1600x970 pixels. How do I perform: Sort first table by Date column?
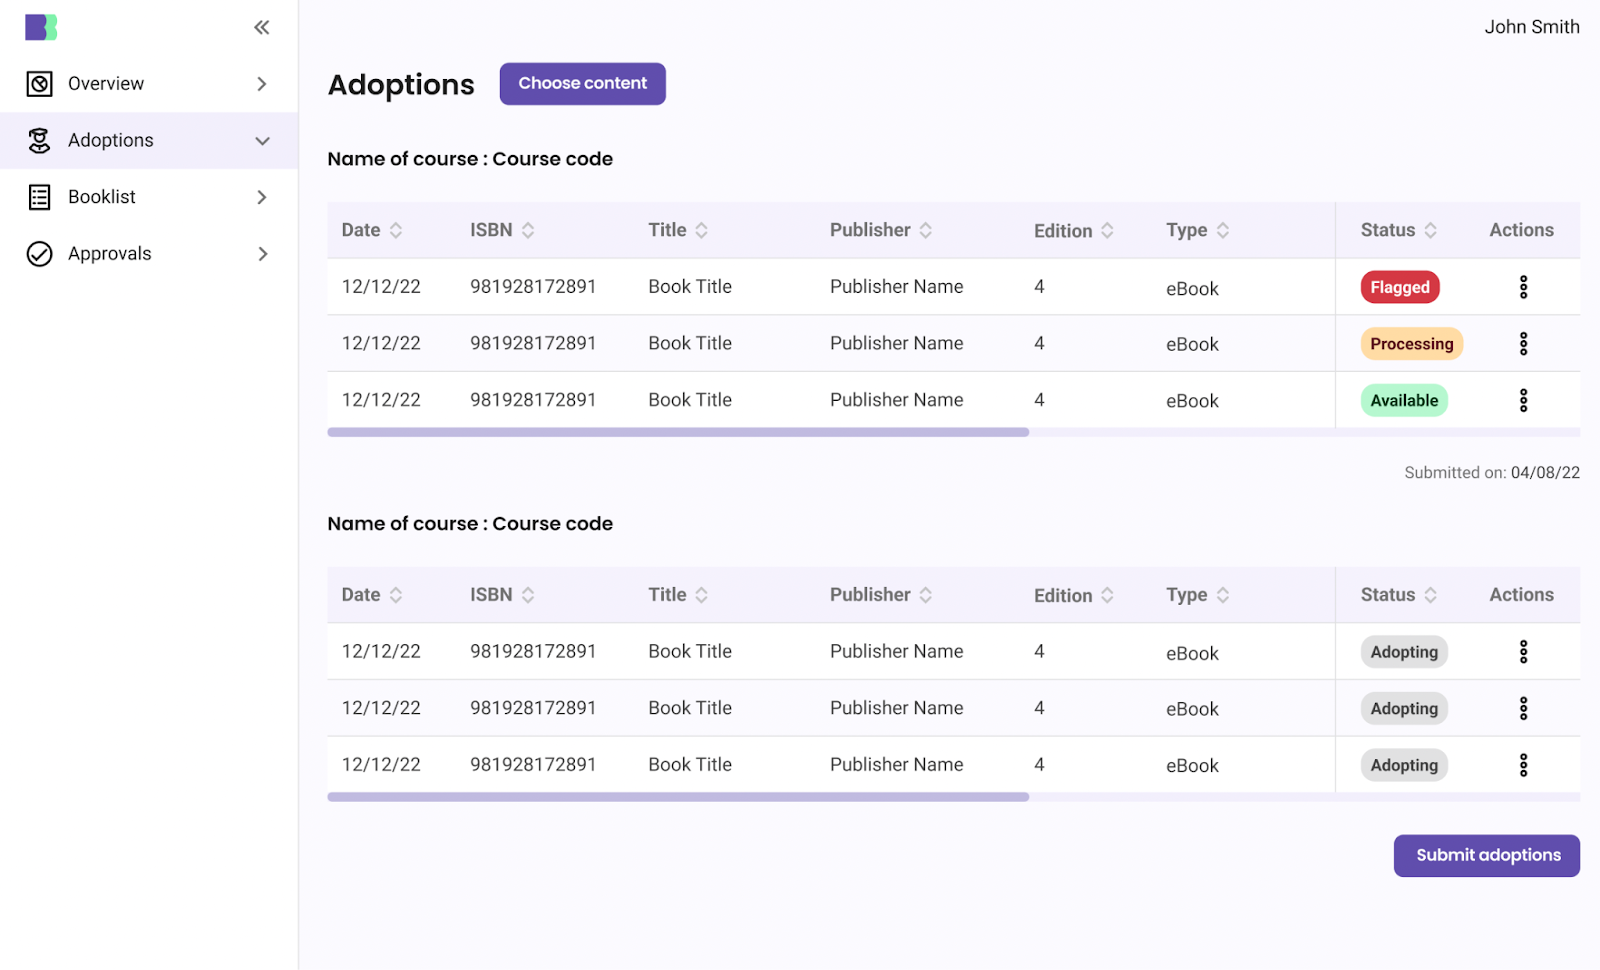396,230
